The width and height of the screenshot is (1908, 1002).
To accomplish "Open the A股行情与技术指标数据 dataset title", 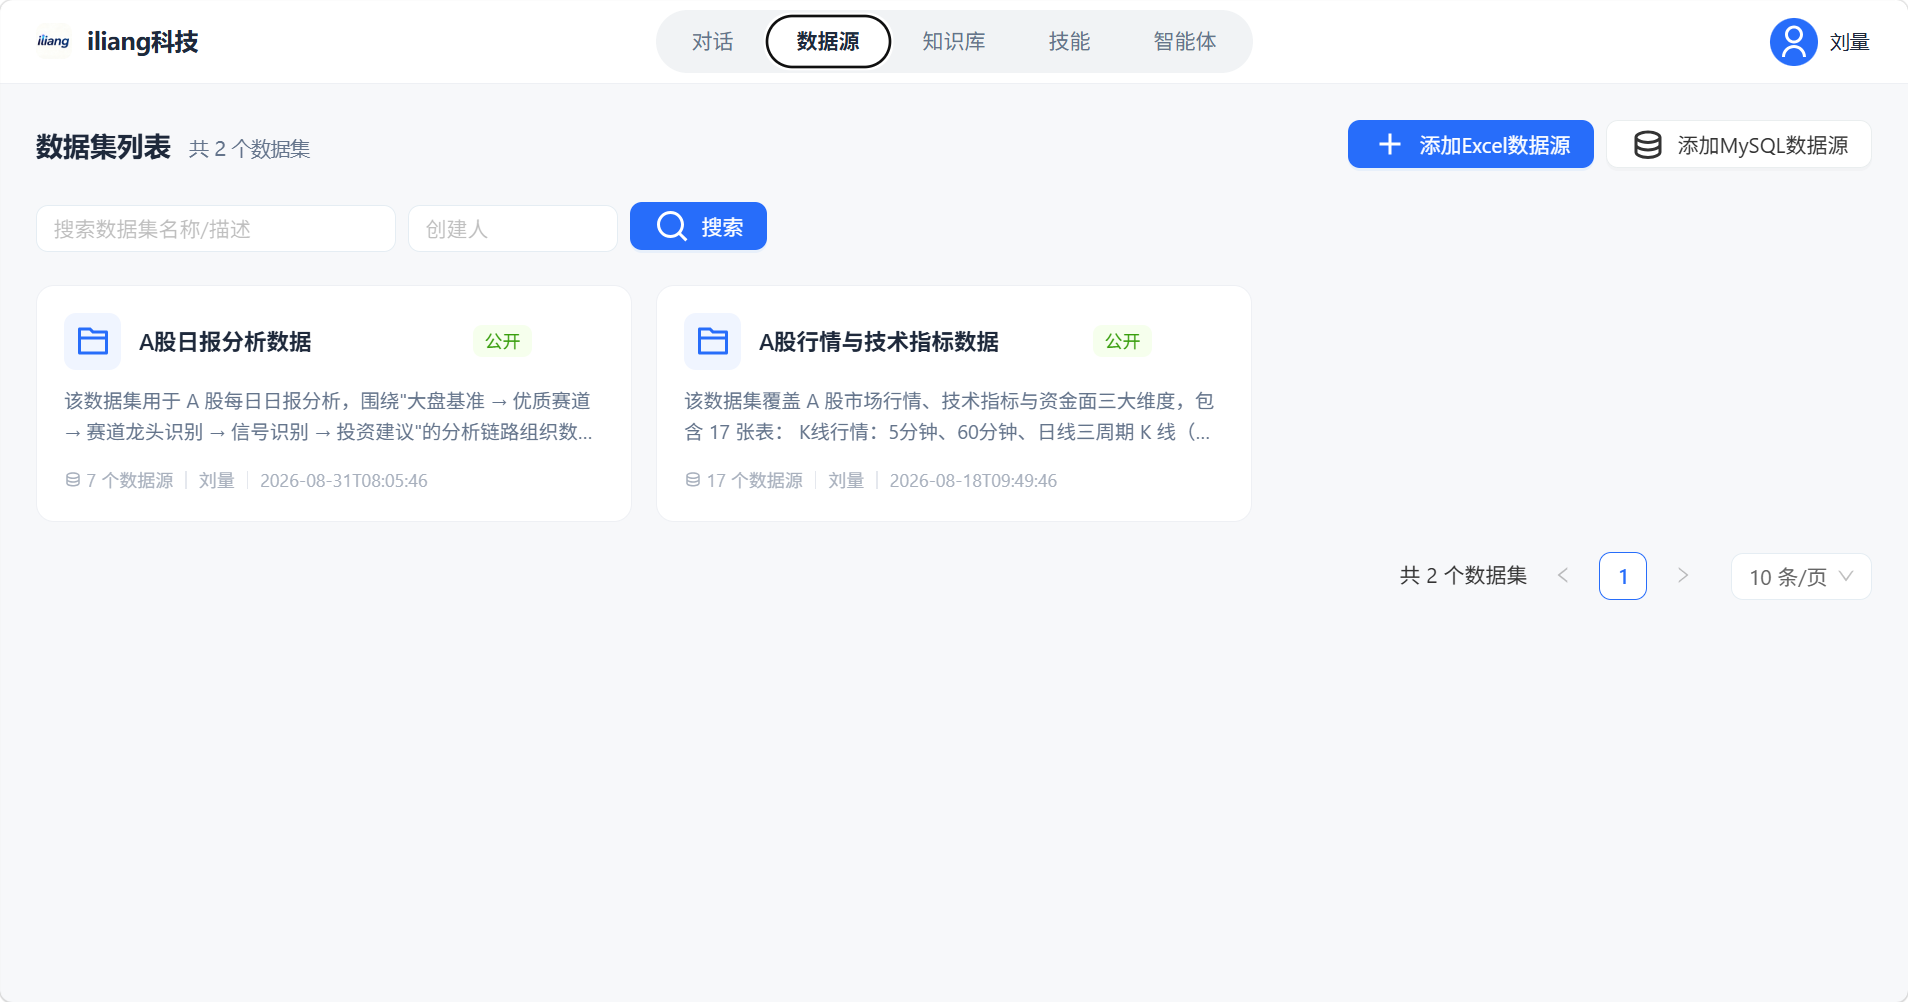I will coord(879,342).
